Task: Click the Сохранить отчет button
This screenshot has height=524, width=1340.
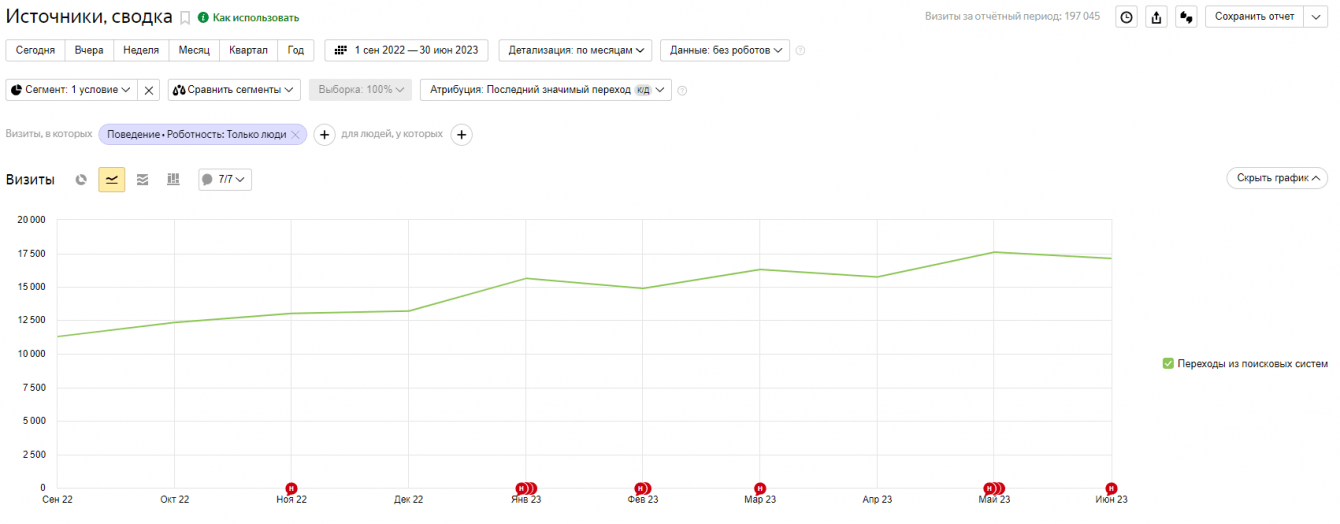Action: (x=1254, y=17)
